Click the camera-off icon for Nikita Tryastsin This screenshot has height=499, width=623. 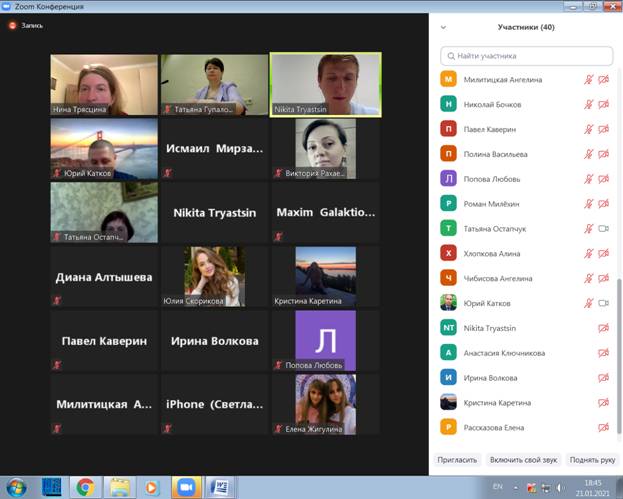(x=603, y=328)
